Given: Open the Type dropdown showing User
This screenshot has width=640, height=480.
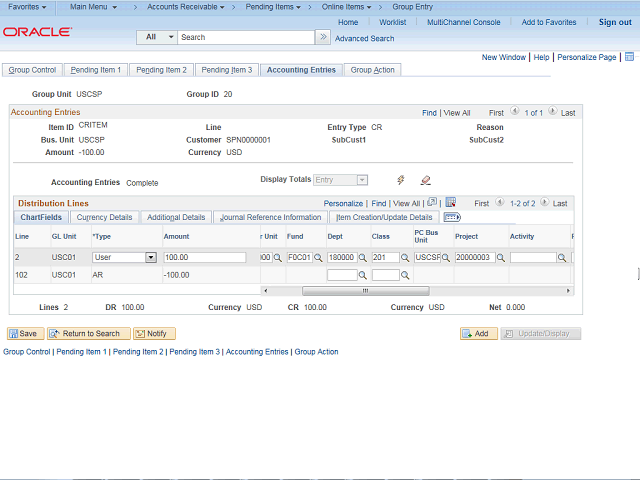Looking at the screenshot, I should coord(151,257).
